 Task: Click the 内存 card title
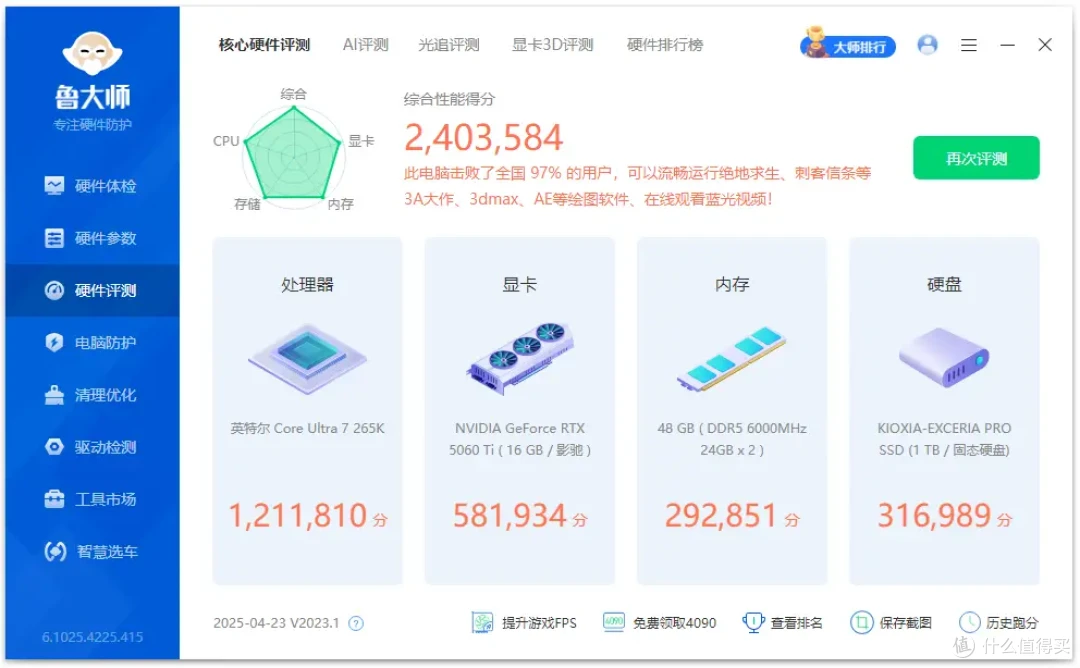click(x=732, y=284)
